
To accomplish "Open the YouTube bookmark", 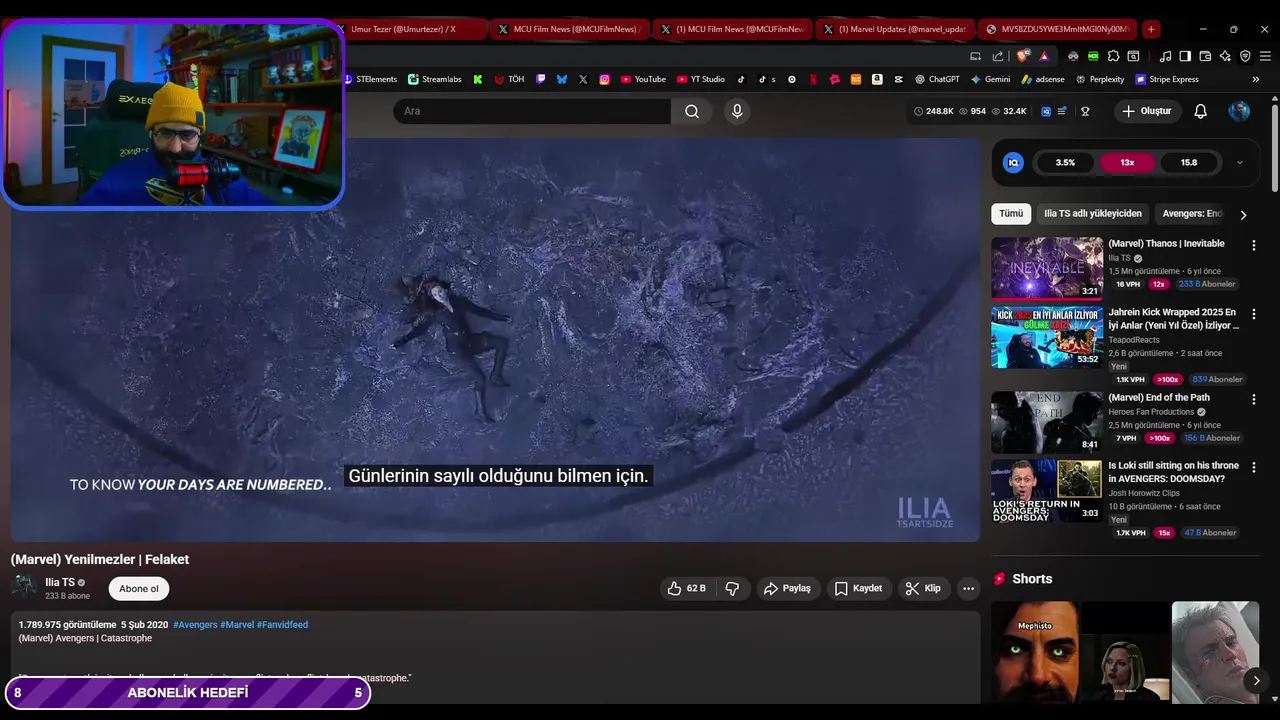I will (x=643, y=79).
